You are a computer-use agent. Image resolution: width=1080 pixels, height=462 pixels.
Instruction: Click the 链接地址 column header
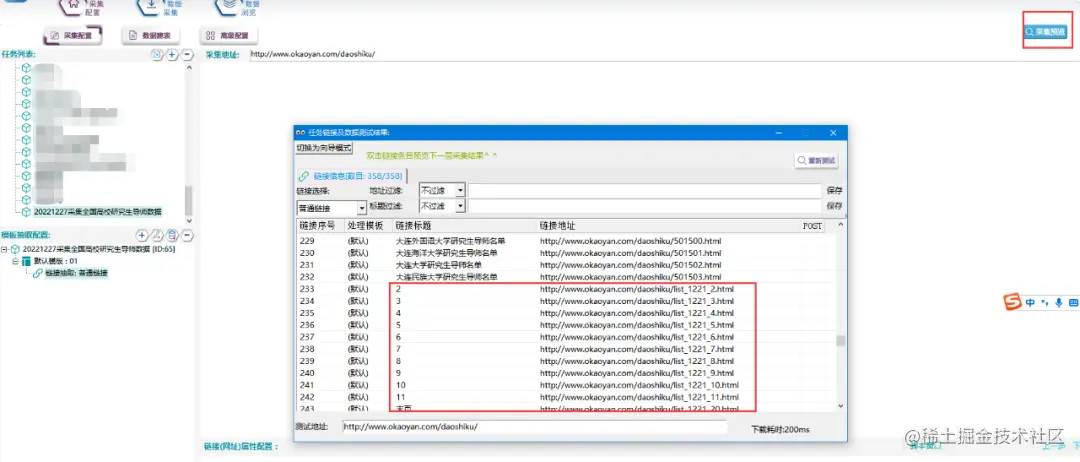pos(668,226)
